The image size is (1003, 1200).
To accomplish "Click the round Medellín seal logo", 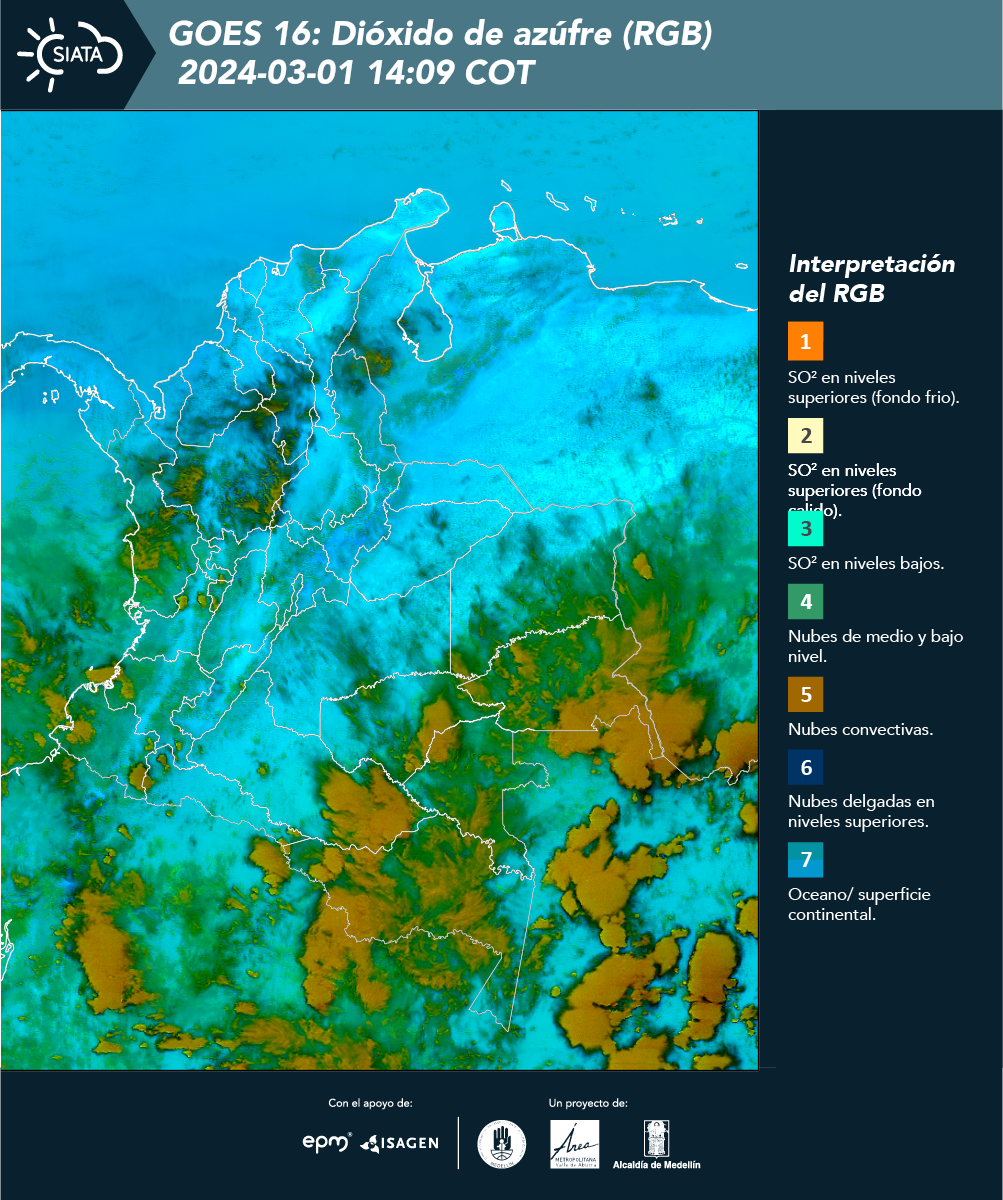I will click(501, 1144).
